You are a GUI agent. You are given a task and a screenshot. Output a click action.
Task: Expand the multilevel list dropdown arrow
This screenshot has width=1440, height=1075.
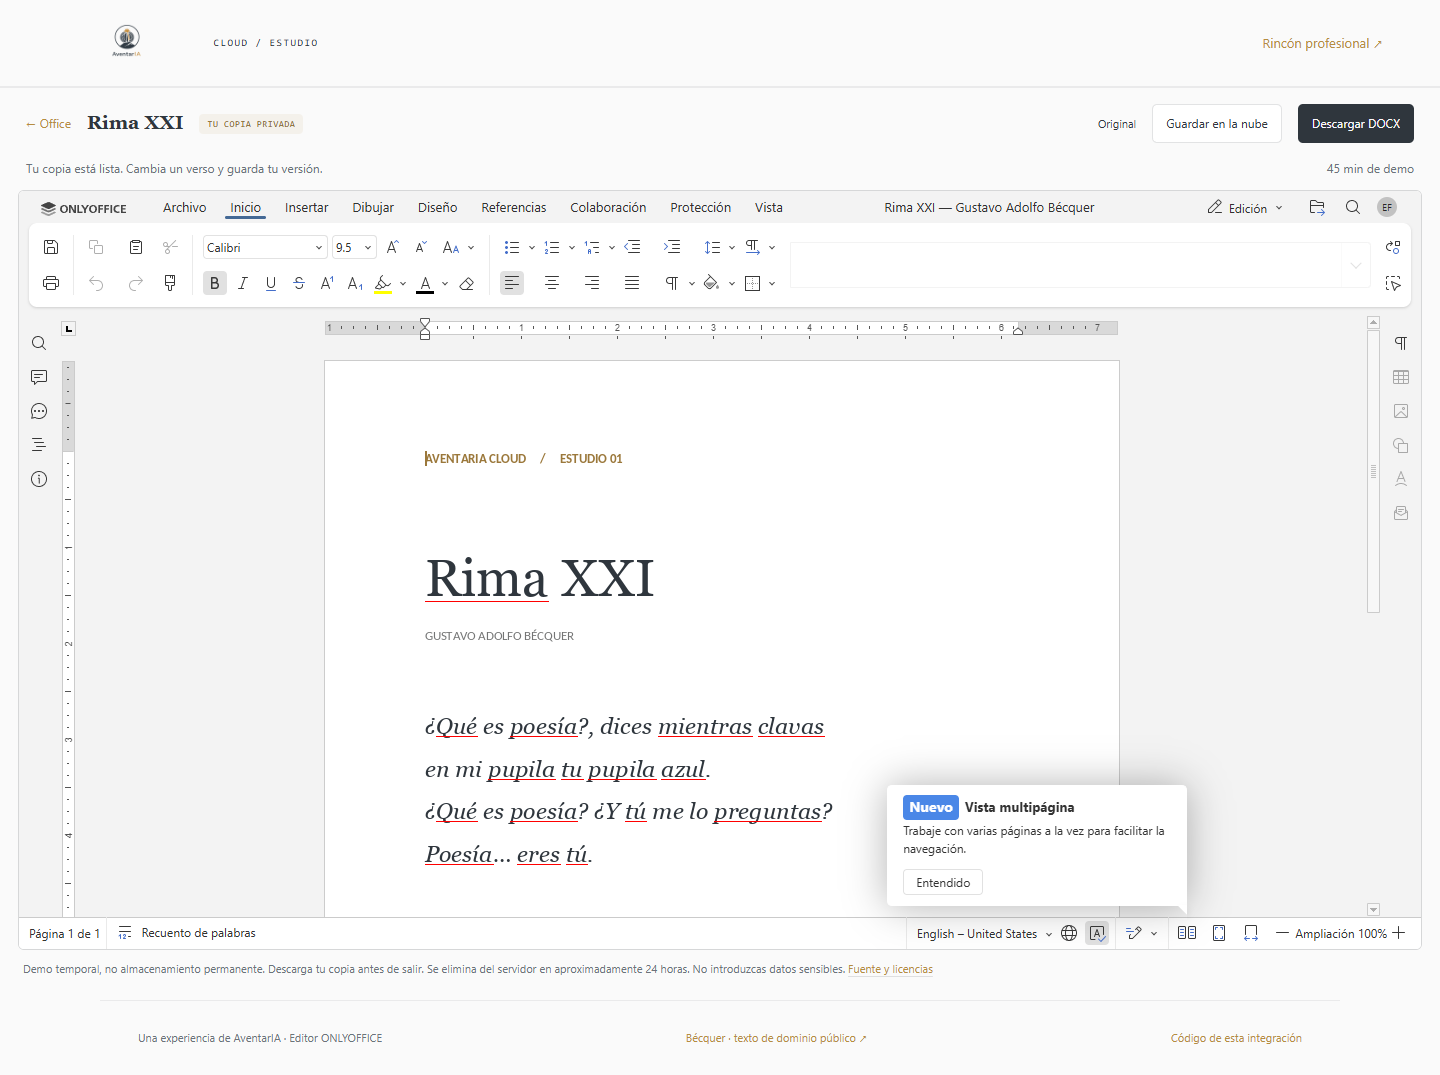[x=612, y=248]
